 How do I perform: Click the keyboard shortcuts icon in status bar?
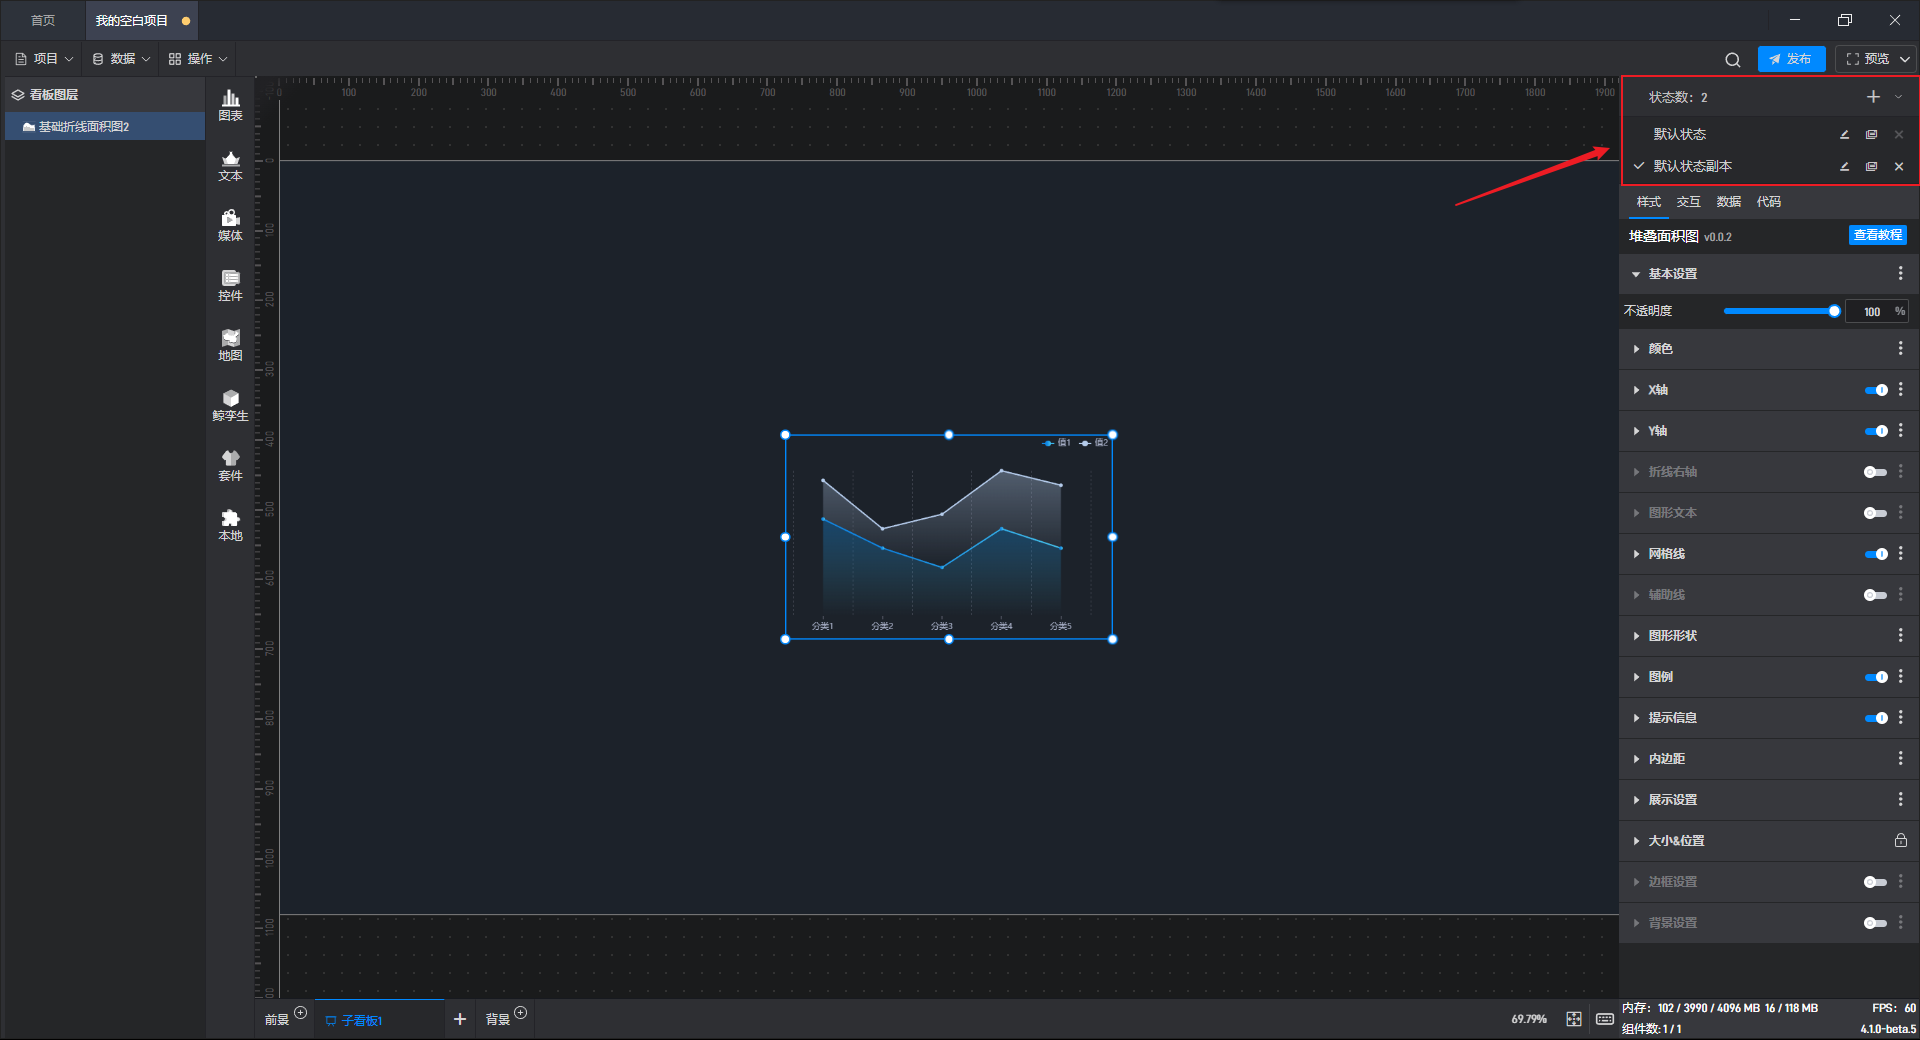[x=1605, y=1019]
